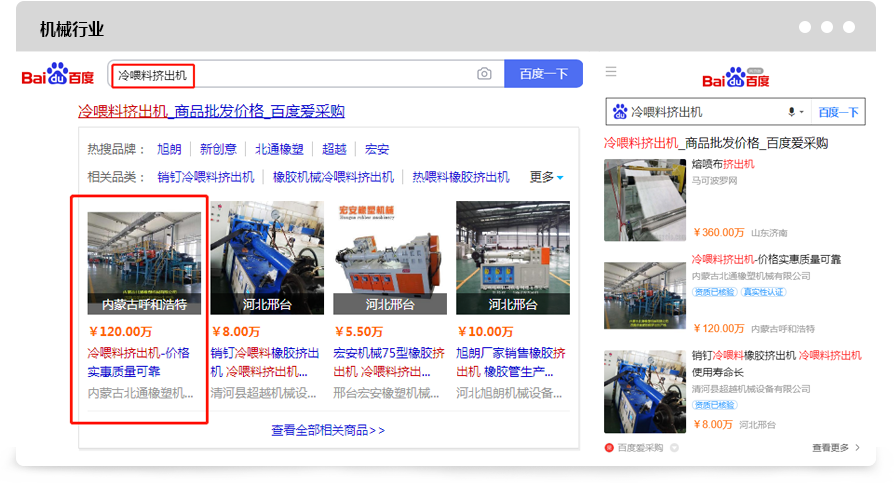This screenshot has height=483, width=894.
Task: Click the microphone voice search icon
Action: tap(792, 112)
